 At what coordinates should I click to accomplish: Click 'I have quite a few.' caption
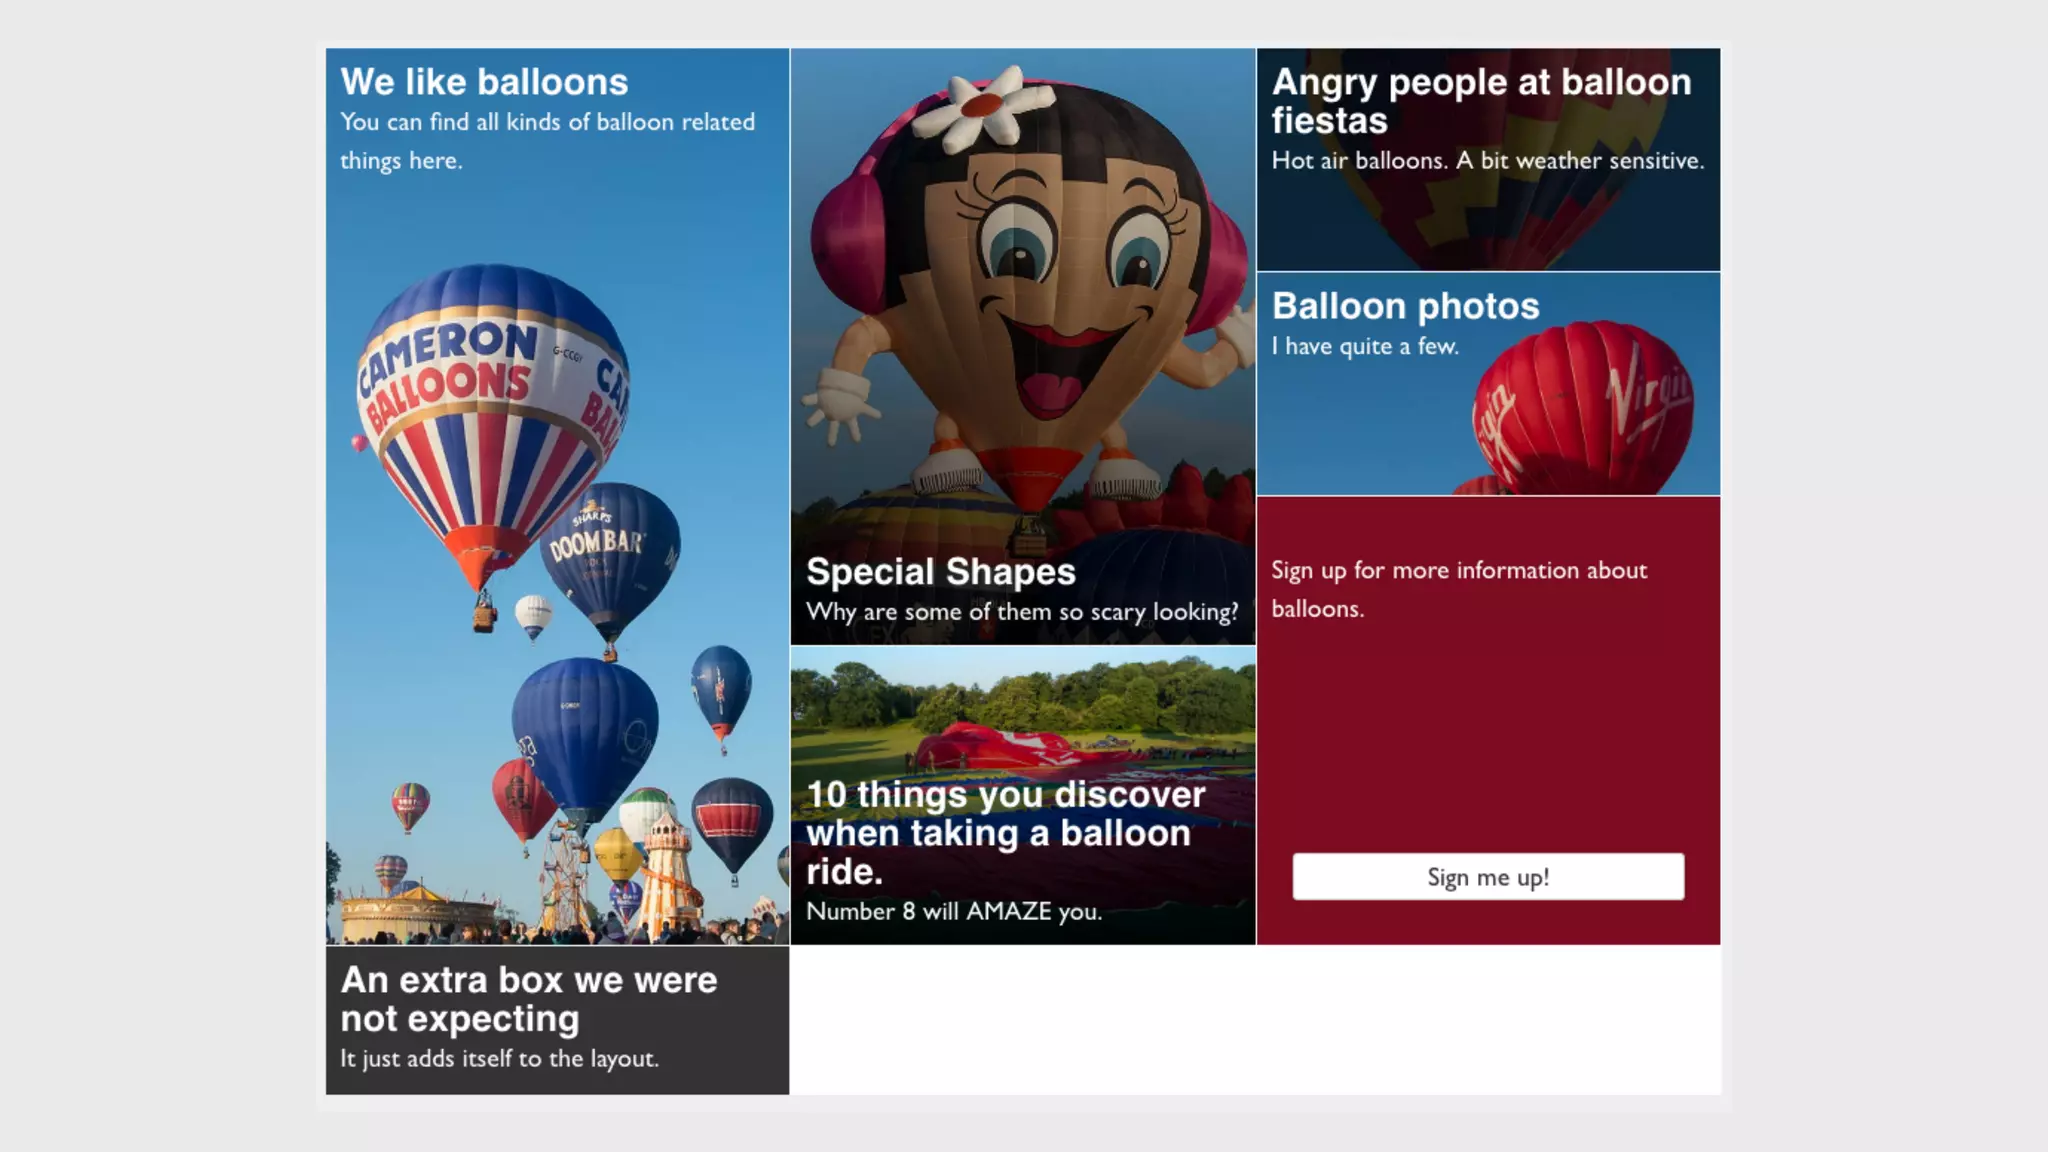tap(1365, 346)
